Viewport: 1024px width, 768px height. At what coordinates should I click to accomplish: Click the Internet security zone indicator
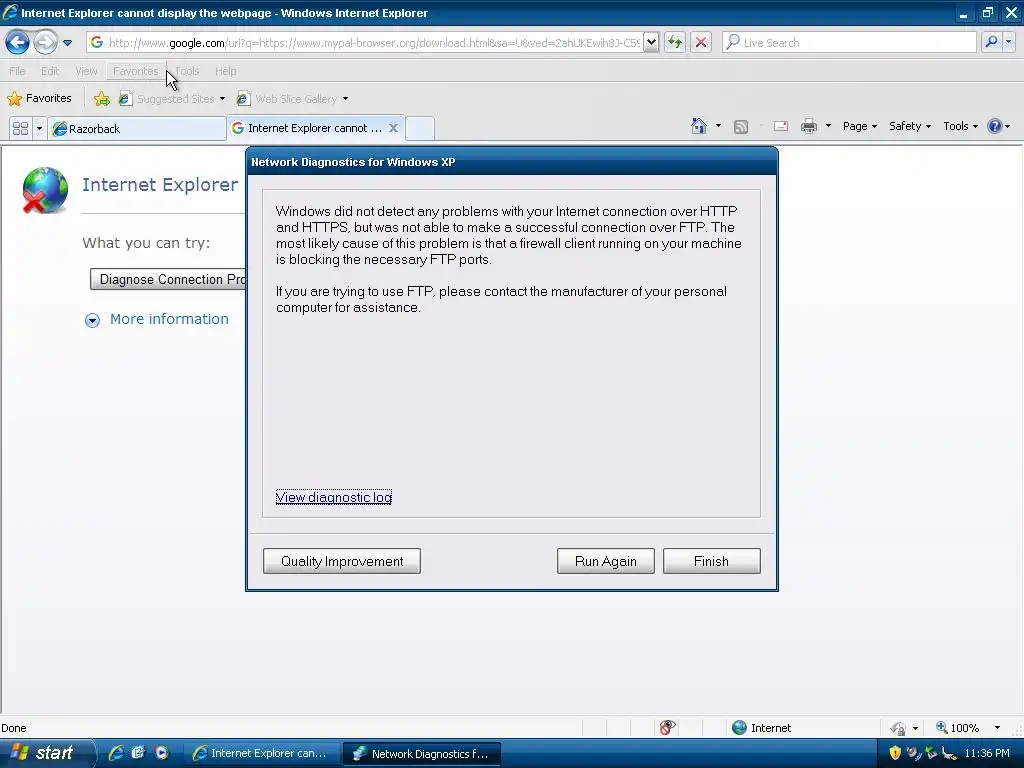click(x=761, y=728)
